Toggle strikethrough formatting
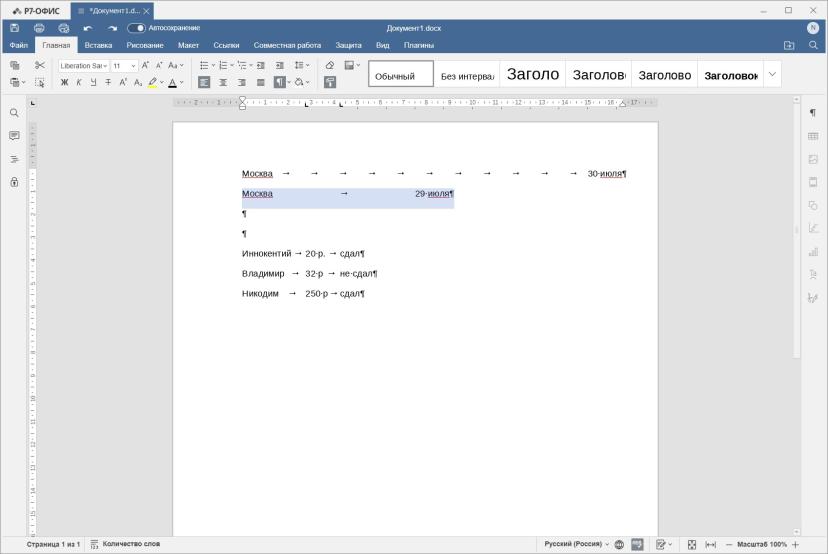Viewport: 828px width, 554px height. 108,82
